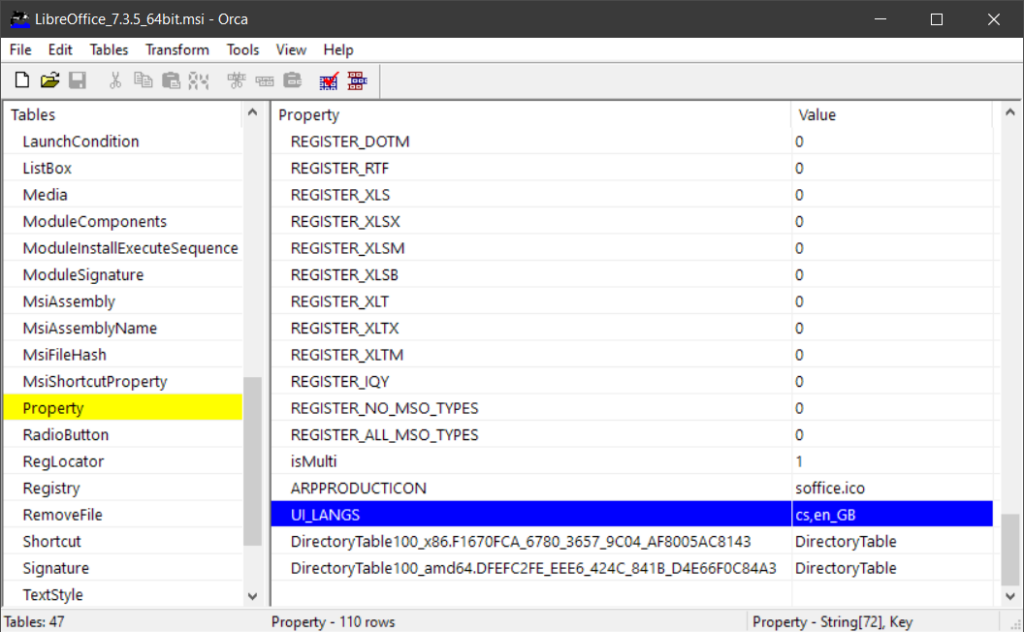Click the Paste clipboard toolbar icon

click(x=170, y=80)
